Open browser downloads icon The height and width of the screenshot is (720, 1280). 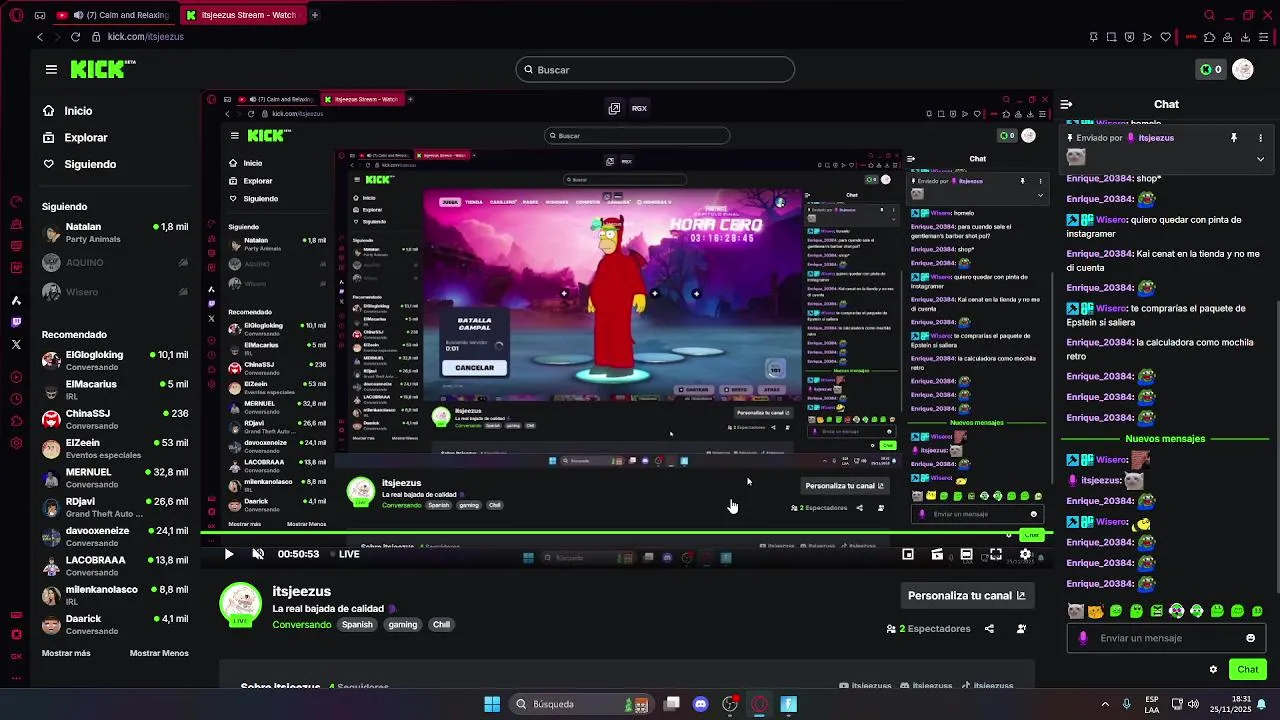1245,37
